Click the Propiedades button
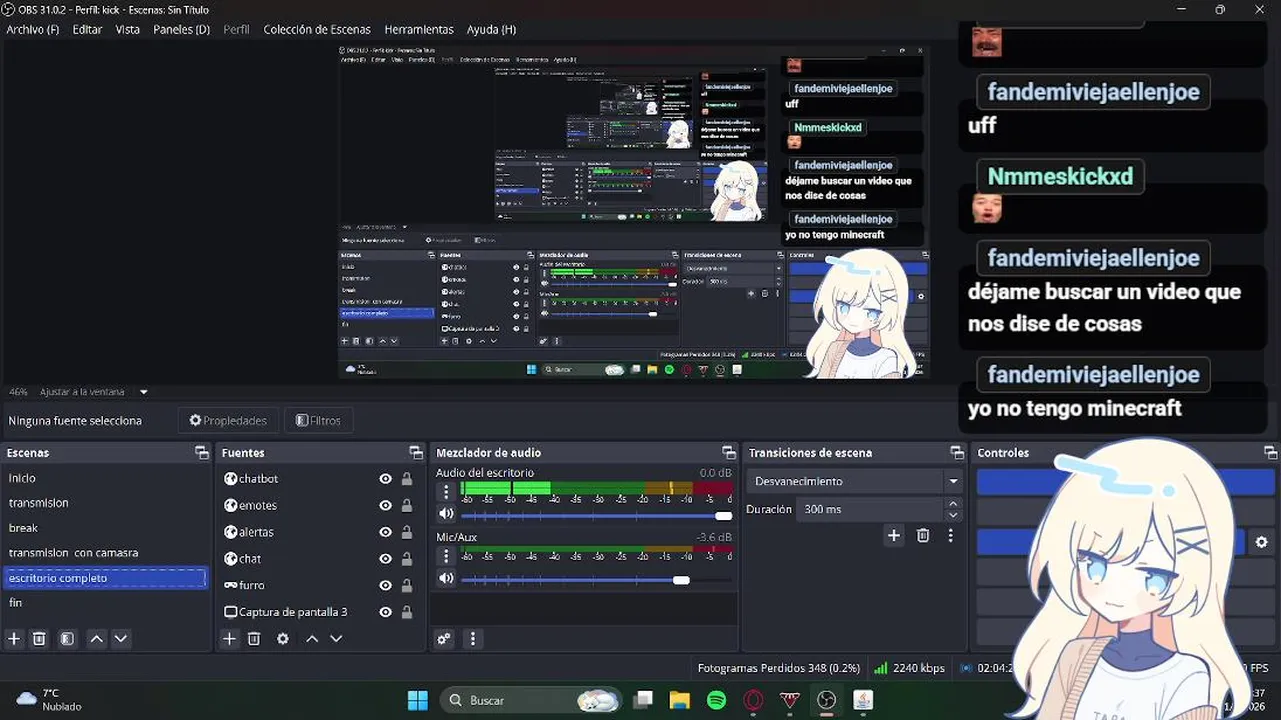 [228, 421]
